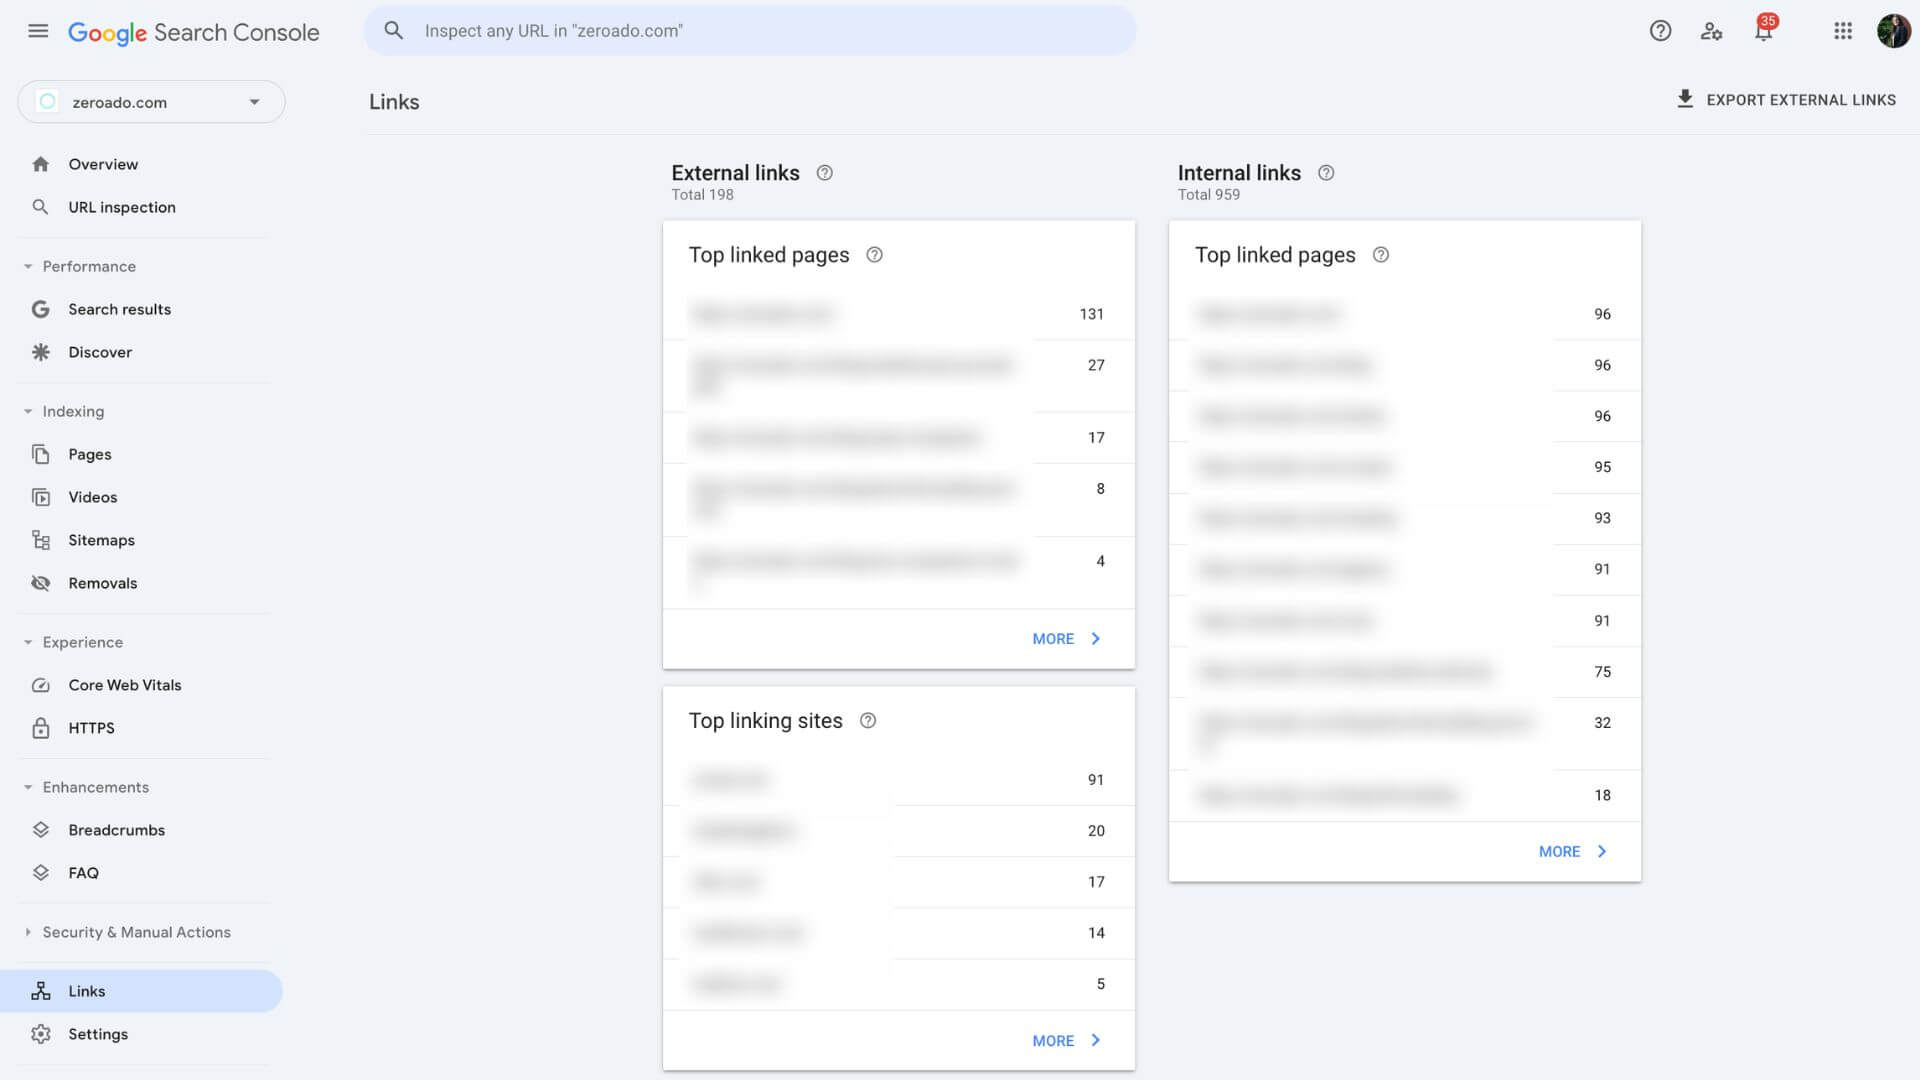Image resolution: width=1920 pixels, height=1080 pixels.
Task: Click the URL inspection search field
Action: click(750, 30)
